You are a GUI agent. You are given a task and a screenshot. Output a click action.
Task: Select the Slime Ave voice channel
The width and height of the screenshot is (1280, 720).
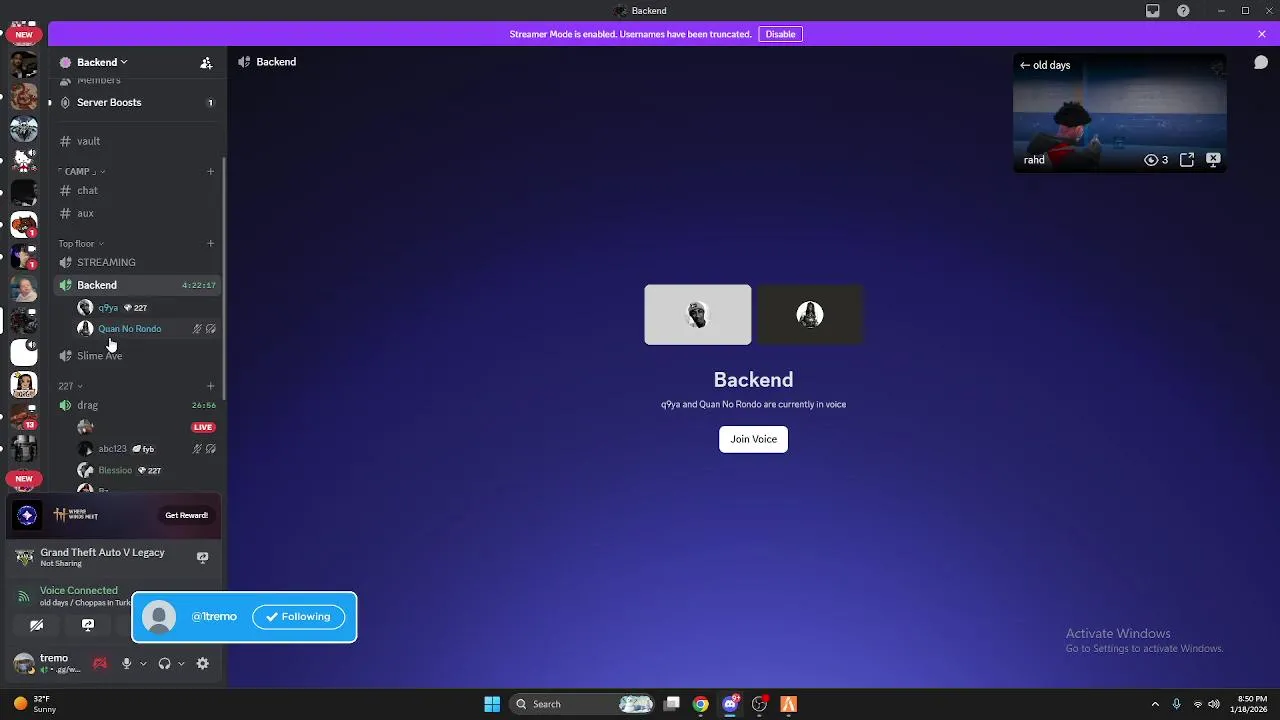pyautogui.click(x=136, y=355)
